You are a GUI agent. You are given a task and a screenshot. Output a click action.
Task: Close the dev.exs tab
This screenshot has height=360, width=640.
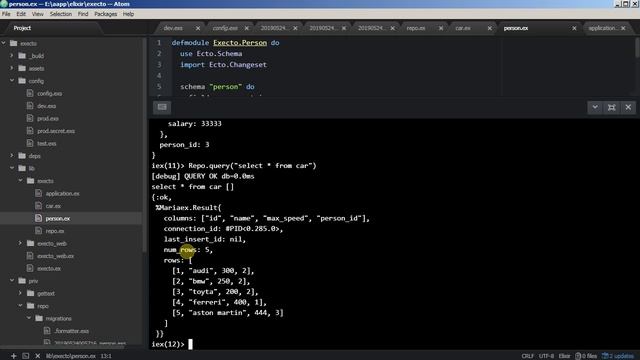pos(198,28)
